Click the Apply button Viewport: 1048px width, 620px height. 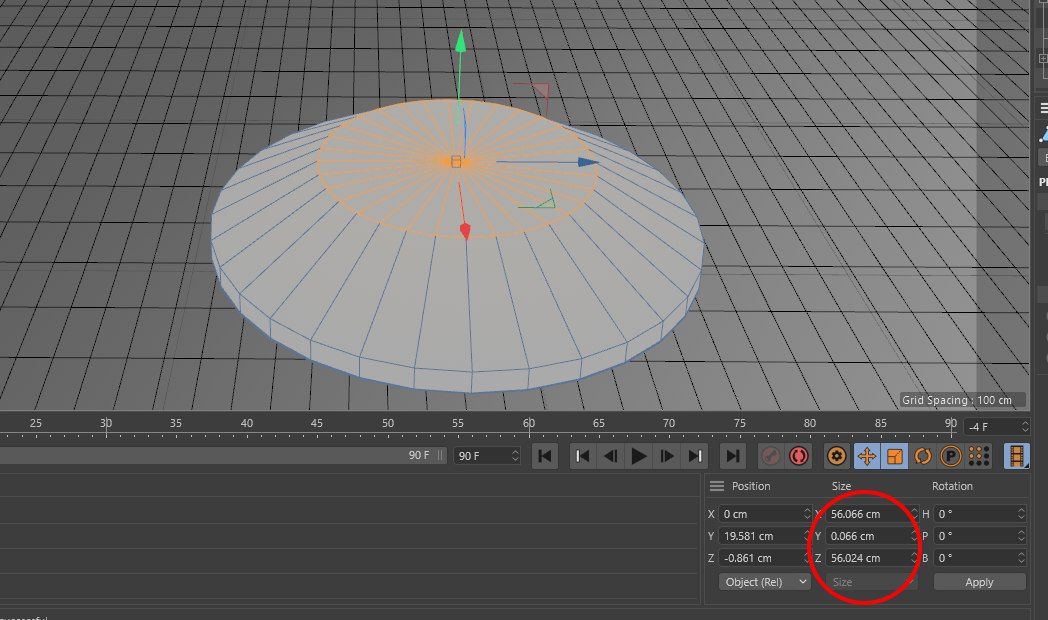(x=979, y=582)
